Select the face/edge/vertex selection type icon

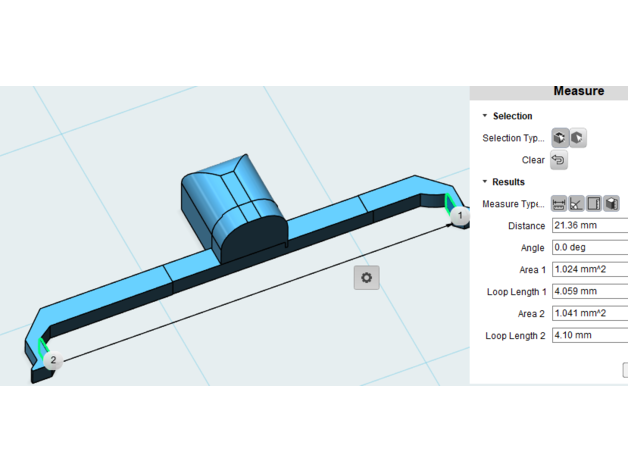click(560, 138)
